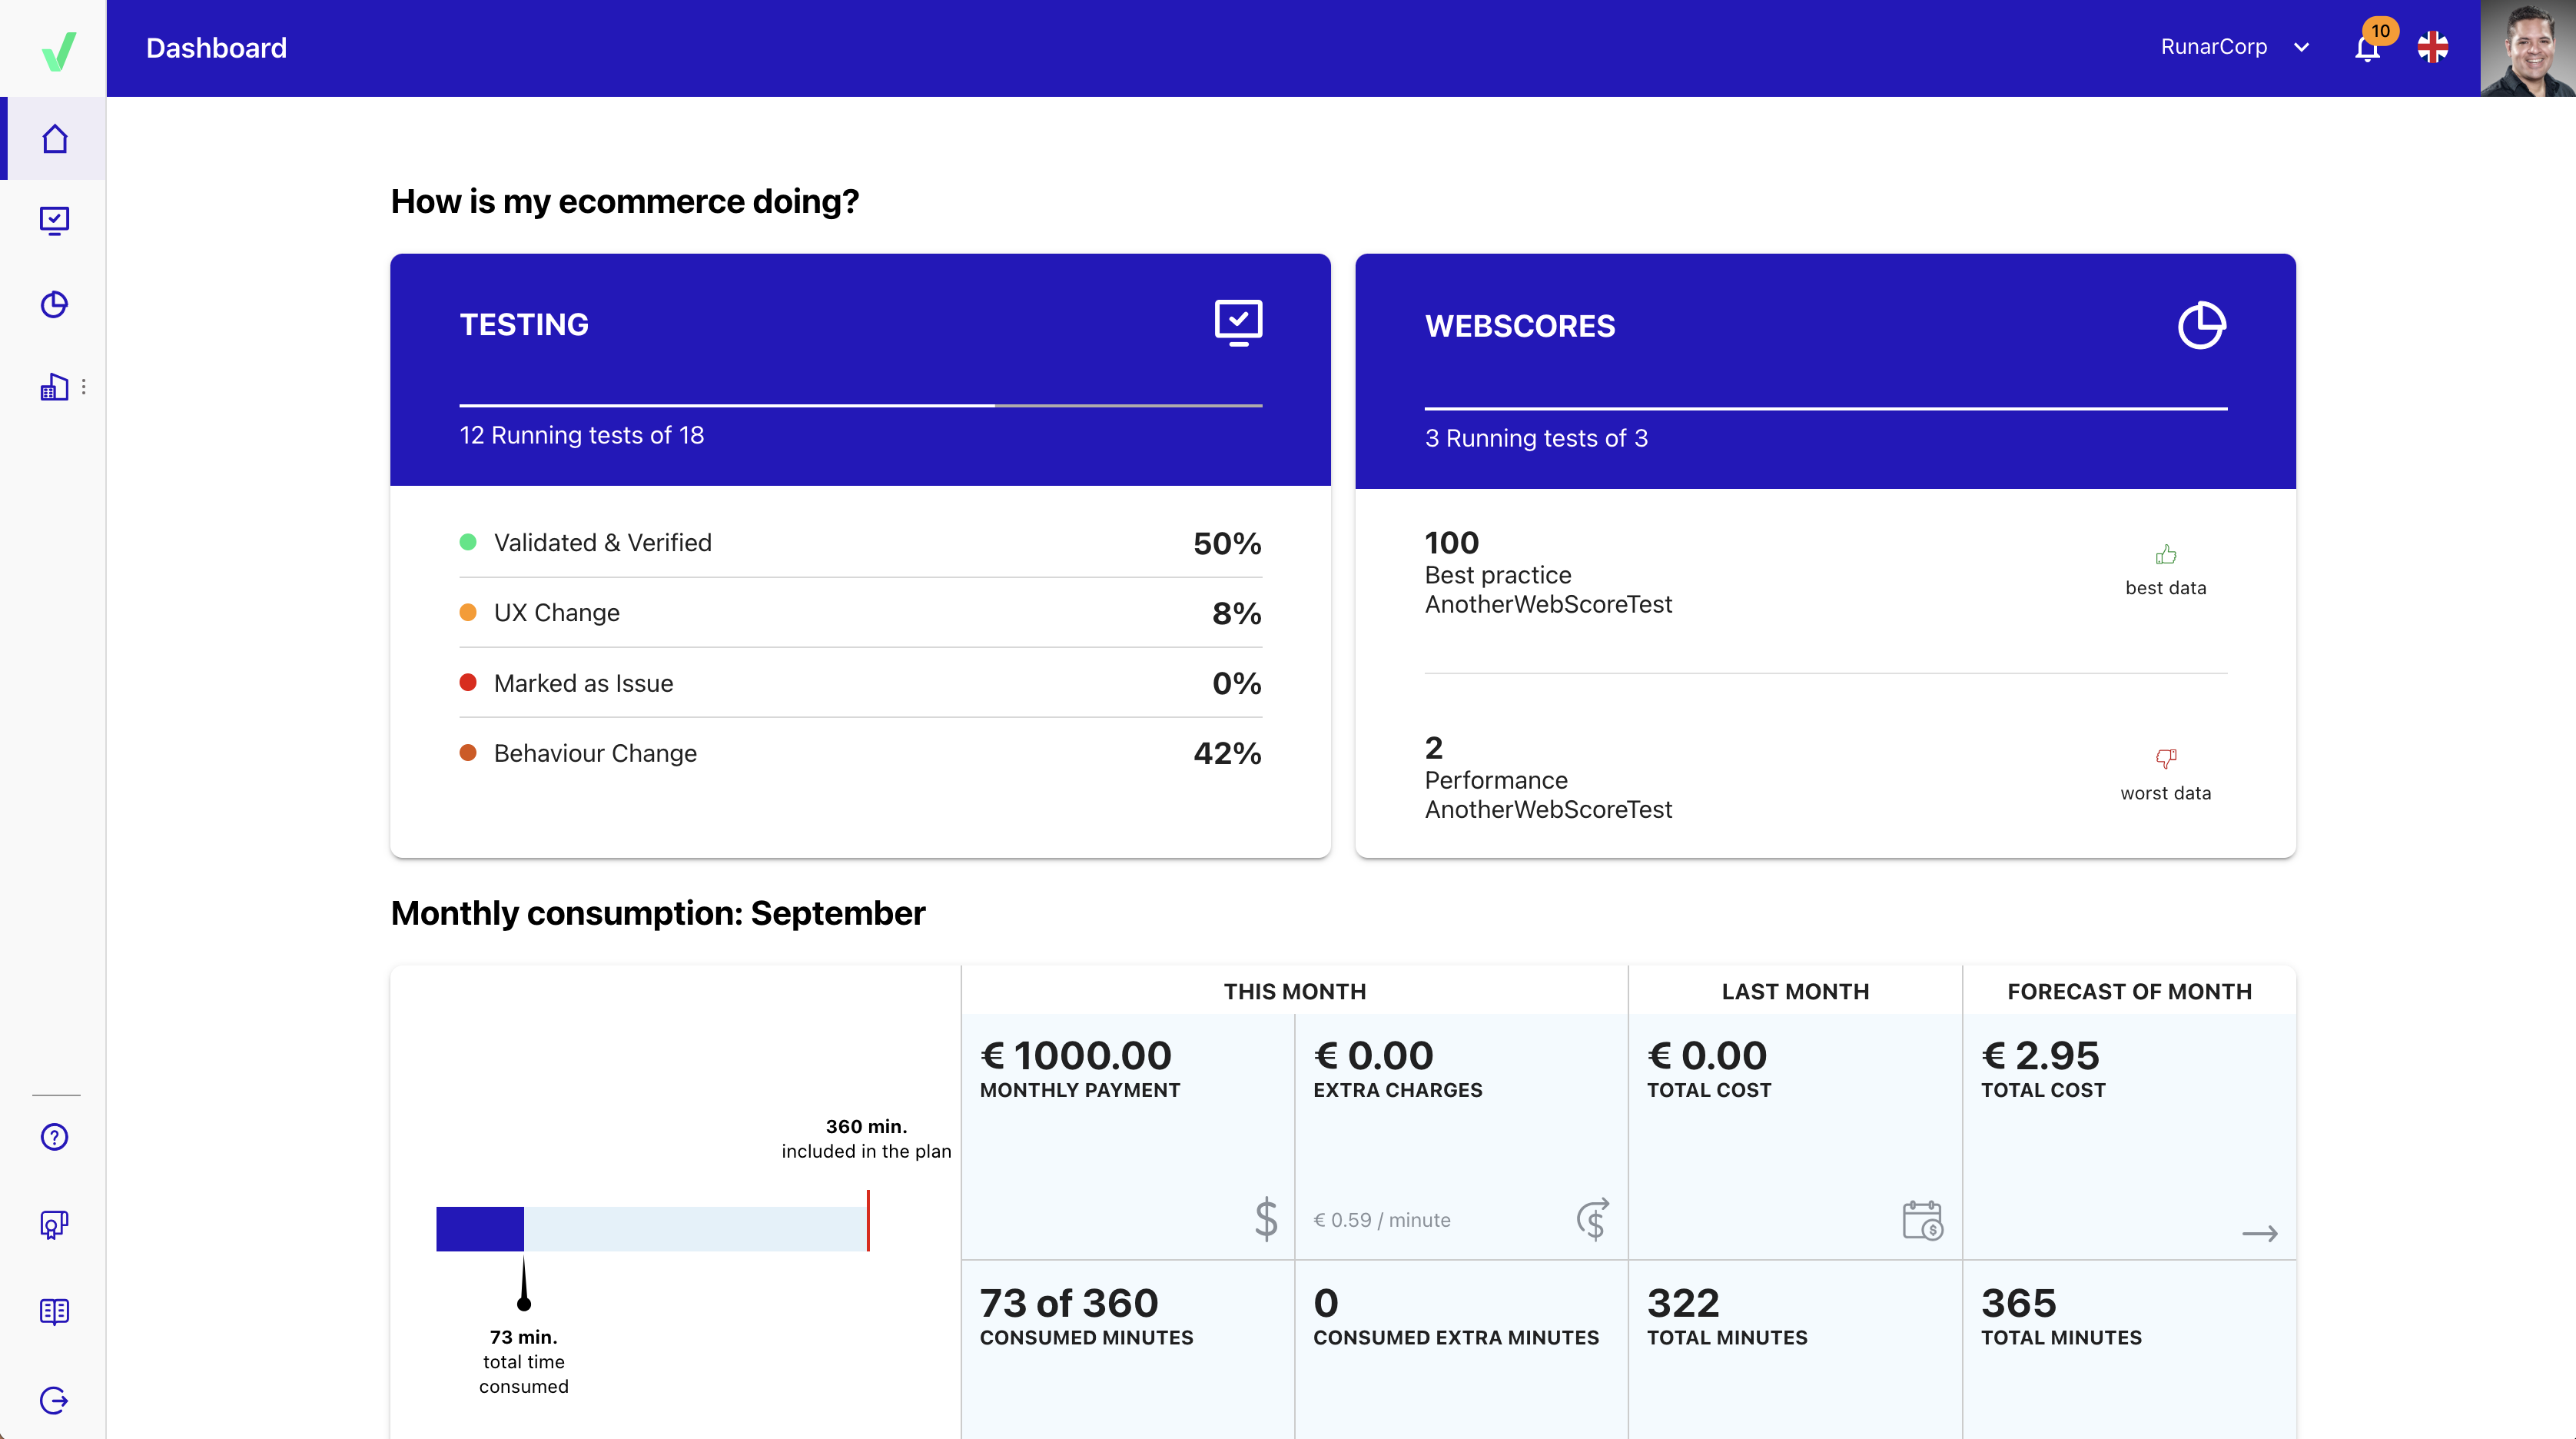Open Performance AnotherWebScoreTest details

click(x=1548, y=780)
